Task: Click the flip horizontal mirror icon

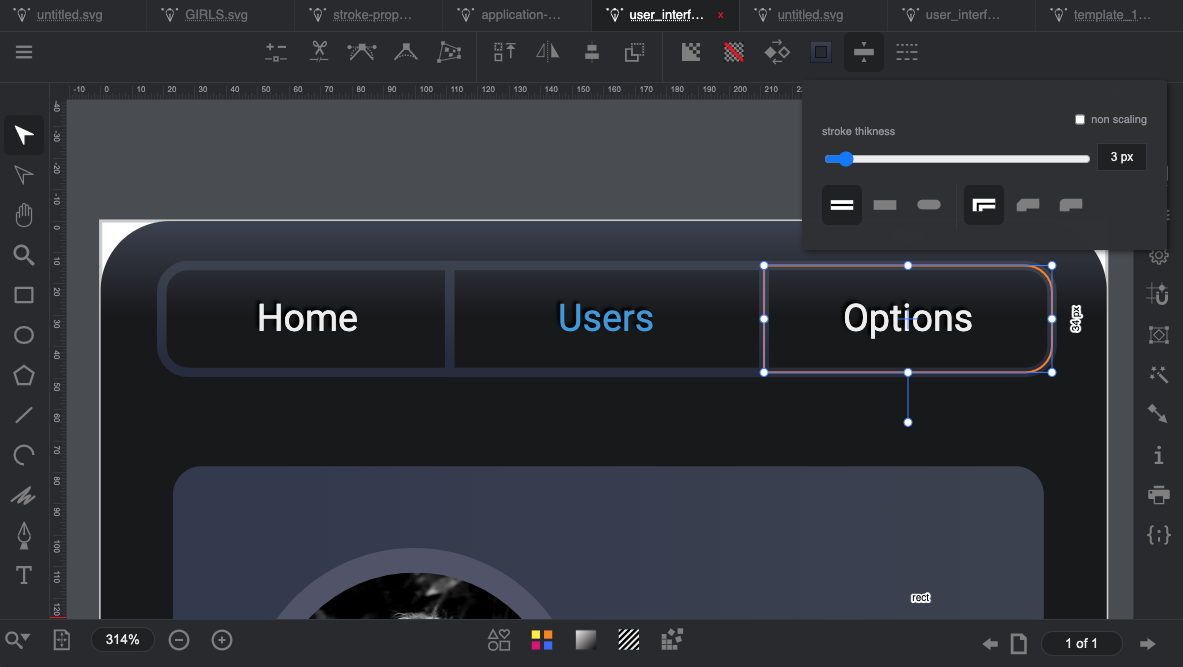Action: tap(548, 52)
